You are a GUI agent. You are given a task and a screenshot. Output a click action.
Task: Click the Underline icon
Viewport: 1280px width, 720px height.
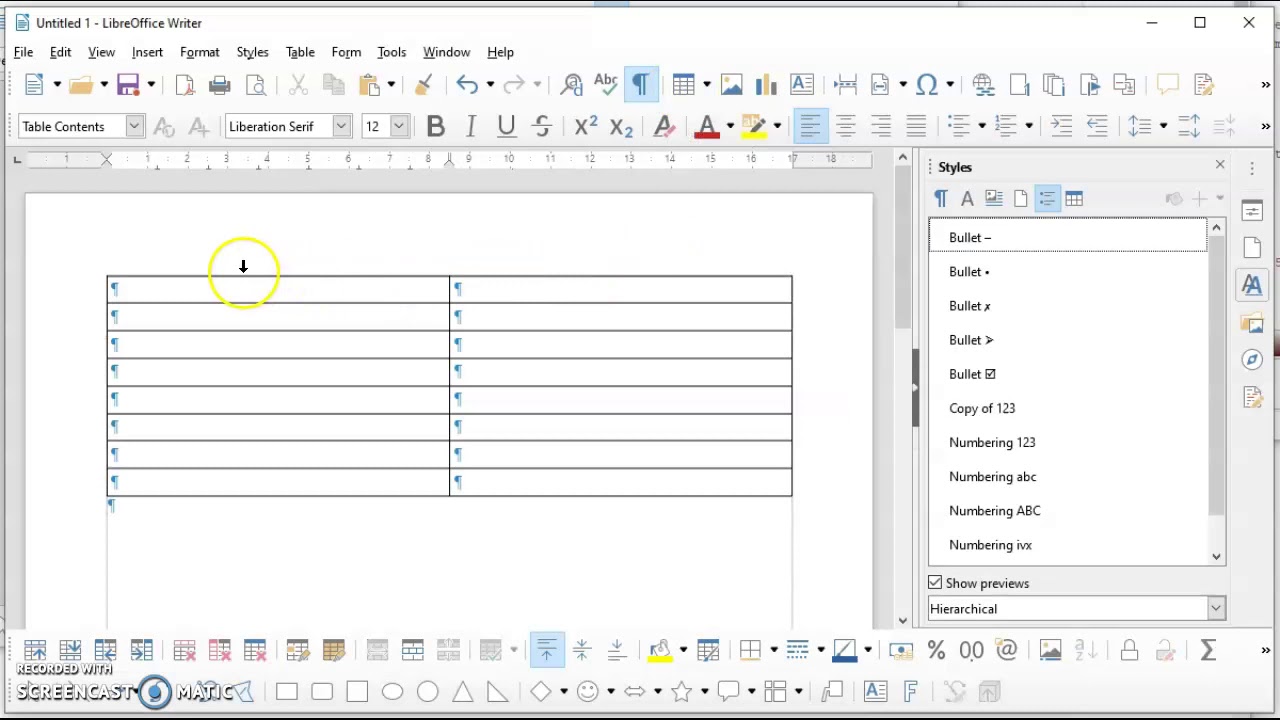506,126
